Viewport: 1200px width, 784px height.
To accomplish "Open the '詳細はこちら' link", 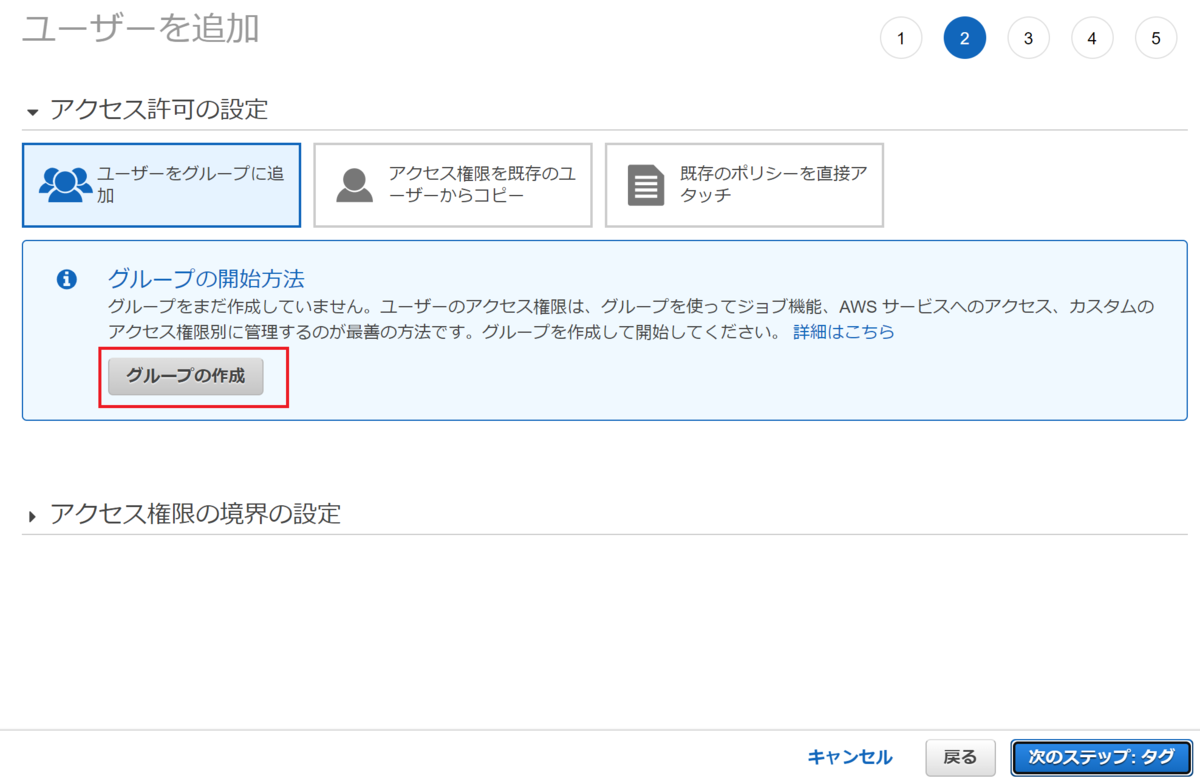I will tap(844, 332).
